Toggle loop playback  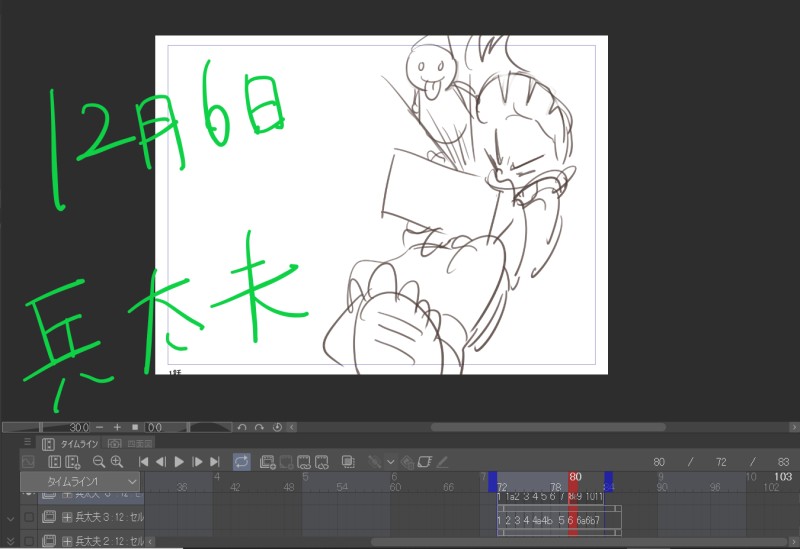tap(241, 462)
